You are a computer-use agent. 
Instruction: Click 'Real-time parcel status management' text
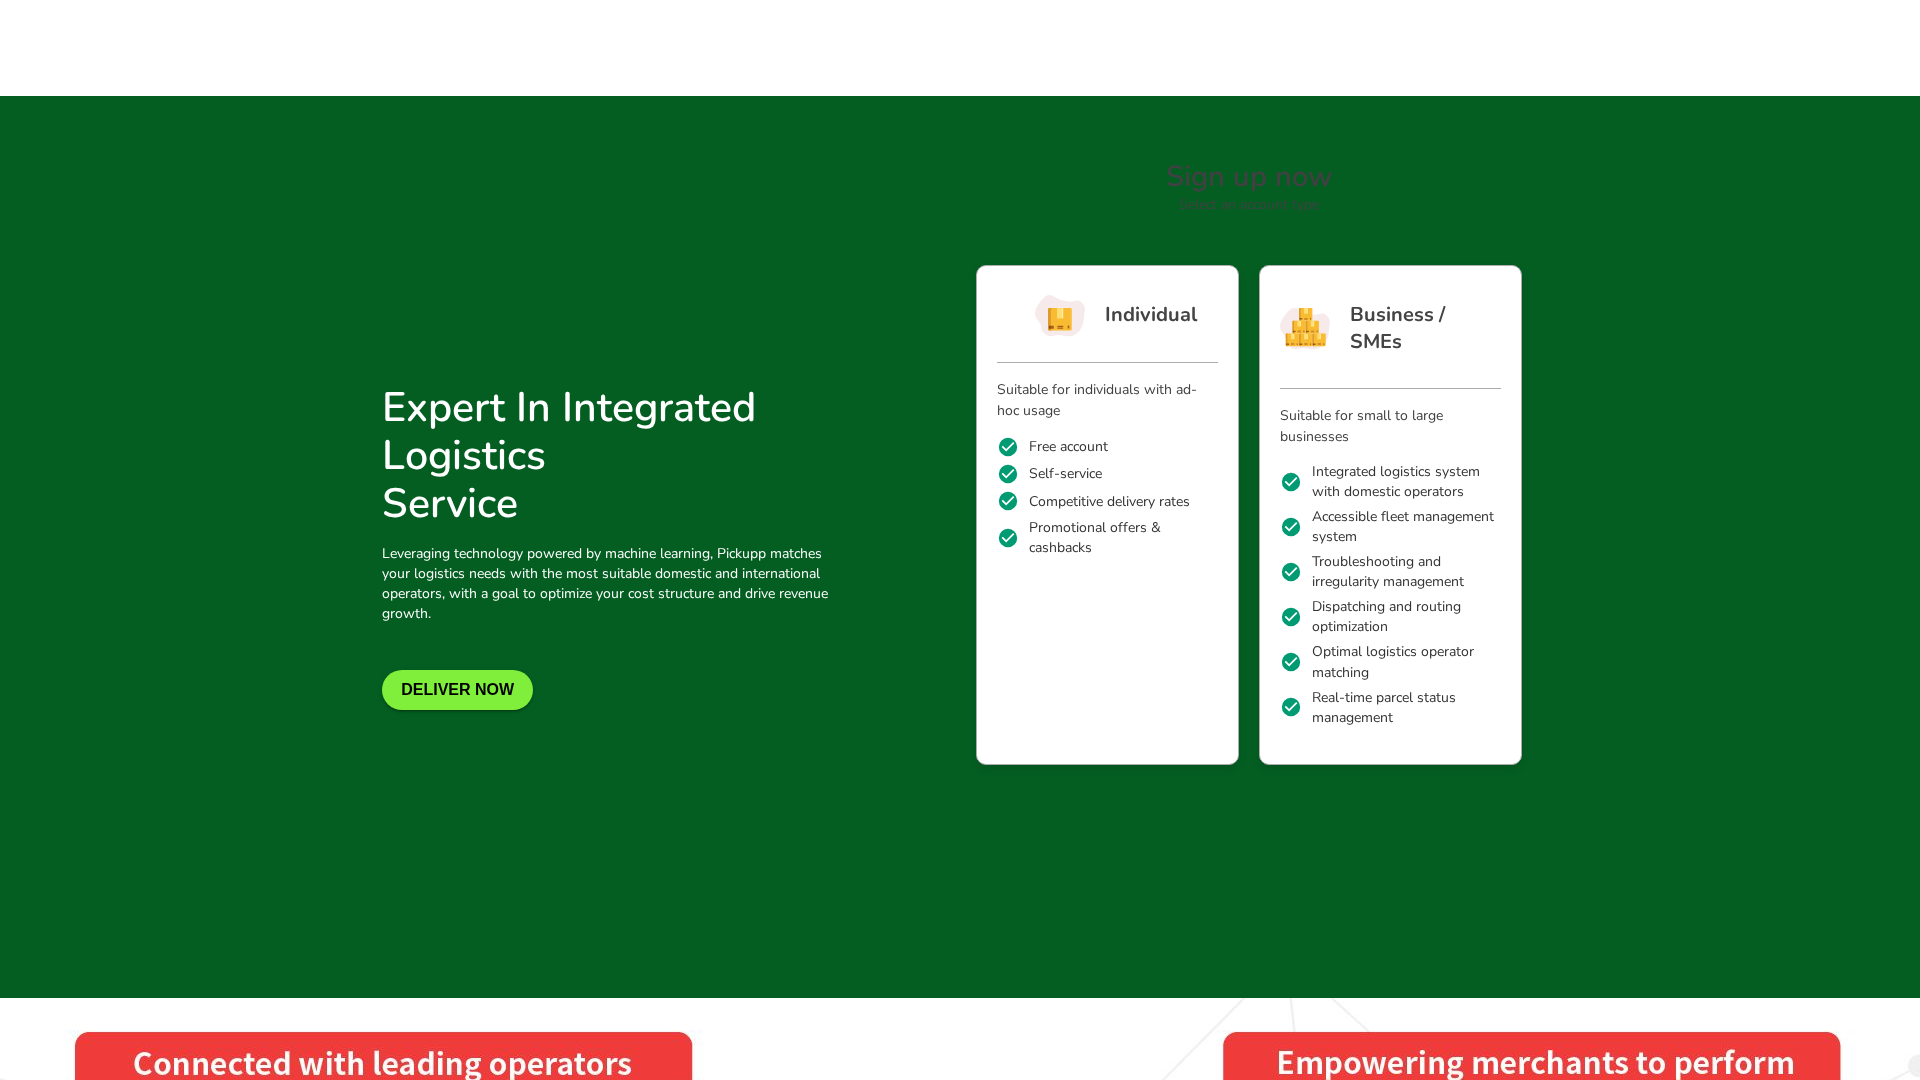pos(1384,708)
